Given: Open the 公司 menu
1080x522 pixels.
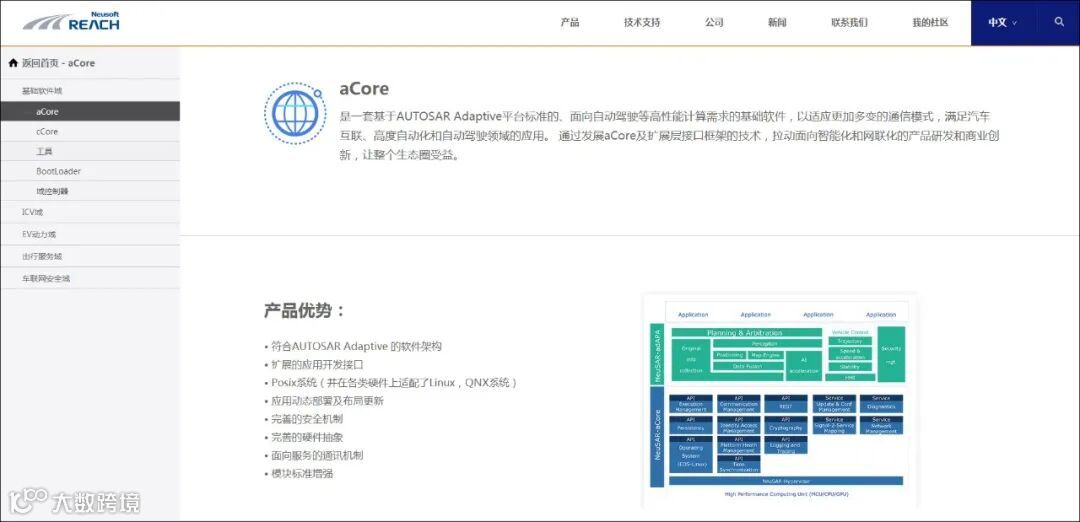Looking at the screenshot, I should 714,23.
